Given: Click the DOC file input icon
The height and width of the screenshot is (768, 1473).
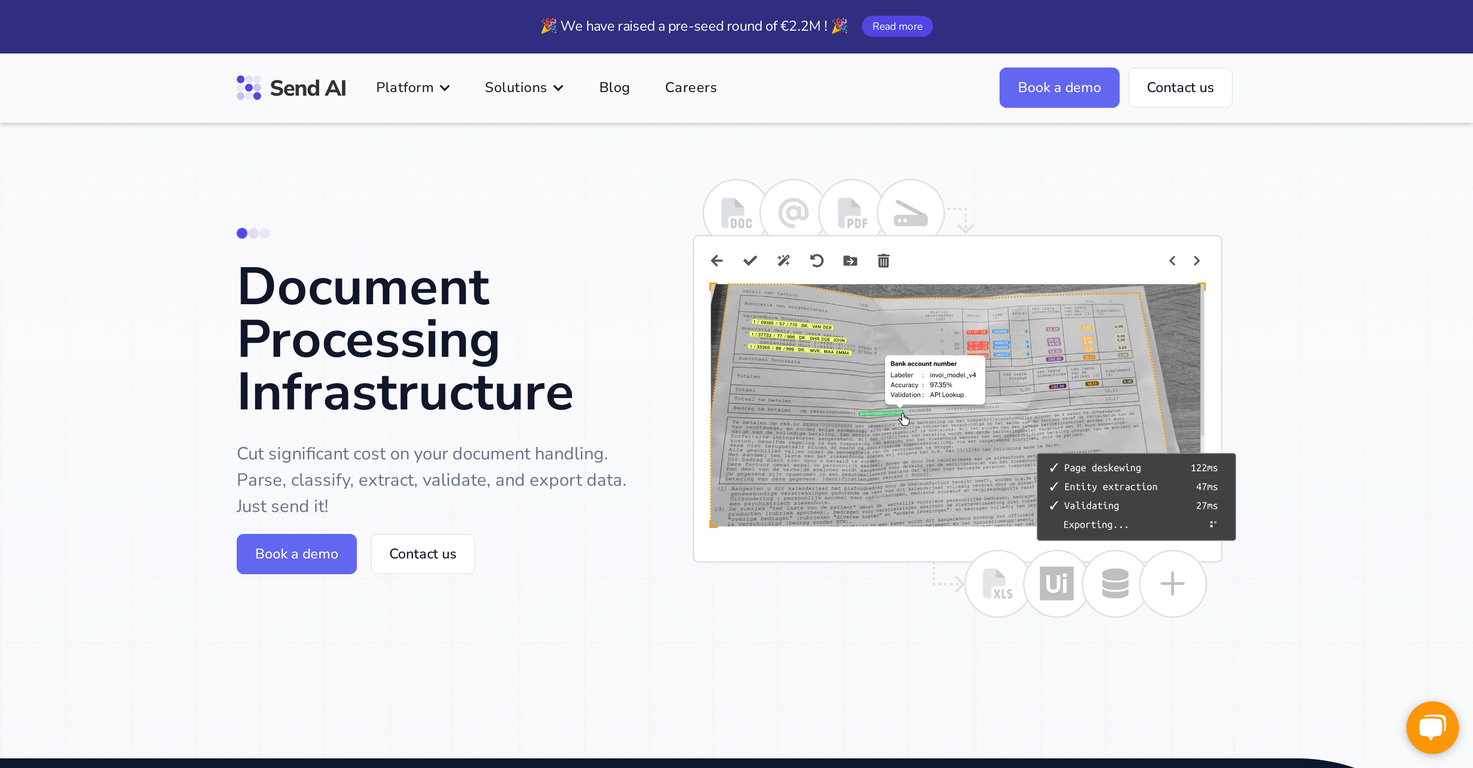Looking at the screenshot, I should coord(736,213).
